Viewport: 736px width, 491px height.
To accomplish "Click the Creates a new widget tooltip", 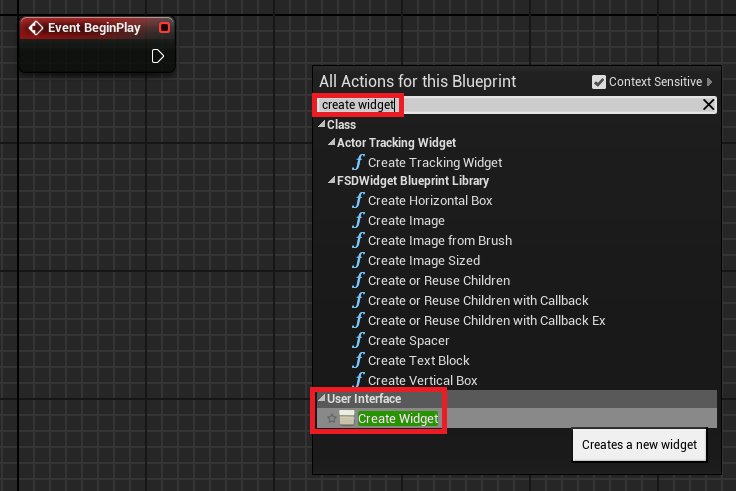I will (x=639, y=445).
